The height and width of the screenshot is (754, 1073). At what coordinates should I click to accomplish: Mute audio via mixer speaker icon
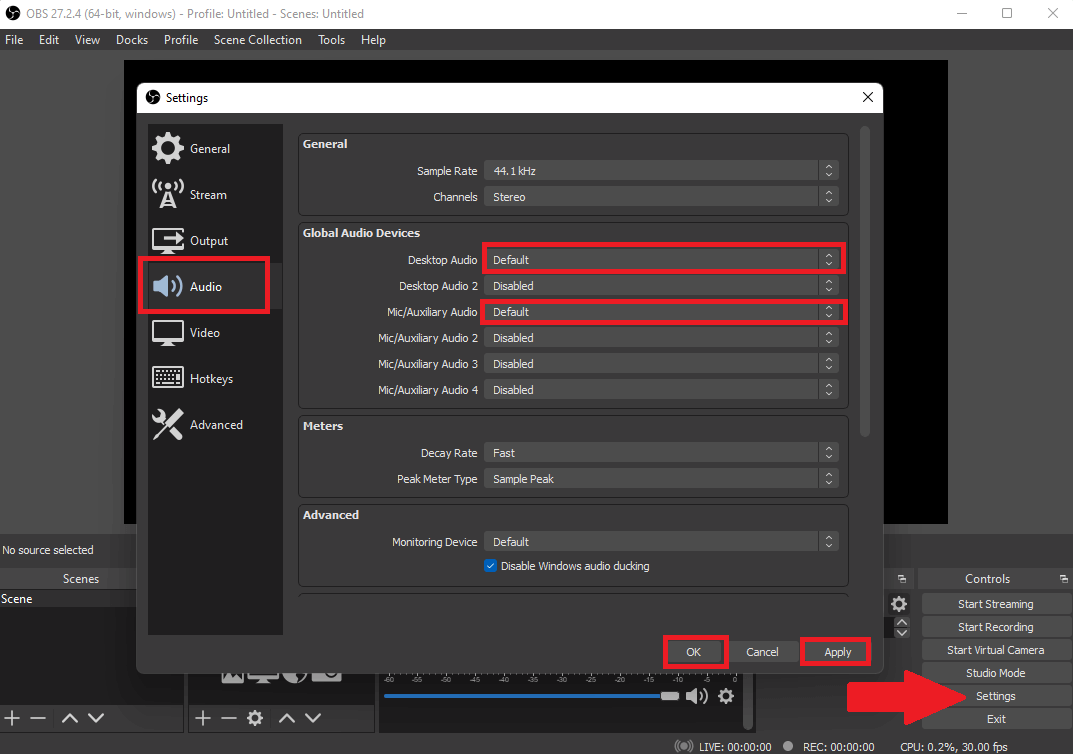click(697, 697)
